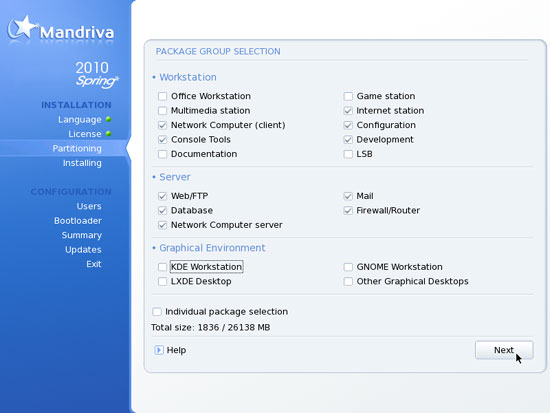Viewport: 550px width, 413px height.
Task: Check the Other Graphical Desktops option
Action: (x=348, y=281)
